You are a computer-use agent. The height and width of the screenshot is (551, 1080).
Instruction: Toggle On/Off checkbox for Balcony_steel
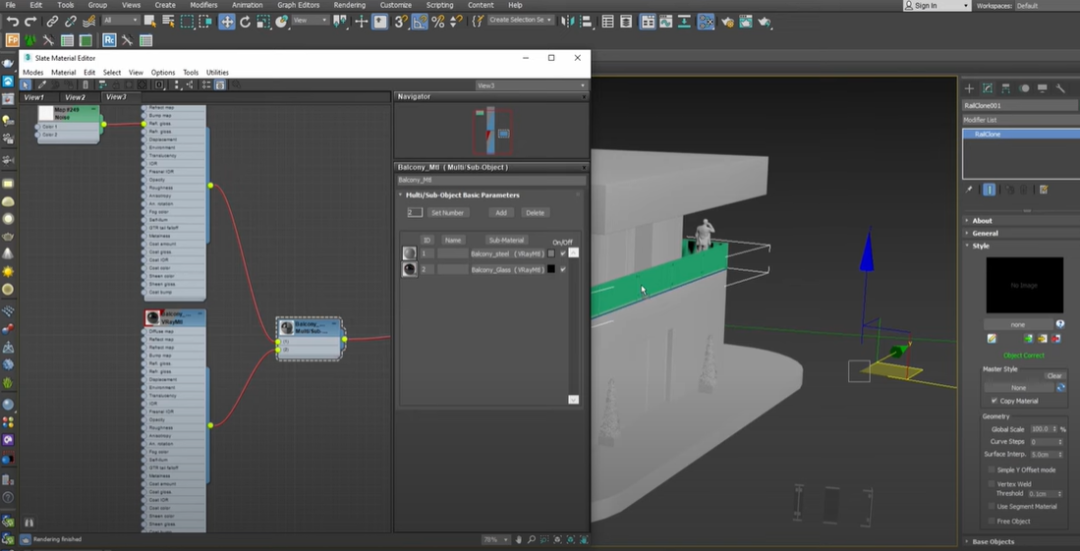coord(563,254)
